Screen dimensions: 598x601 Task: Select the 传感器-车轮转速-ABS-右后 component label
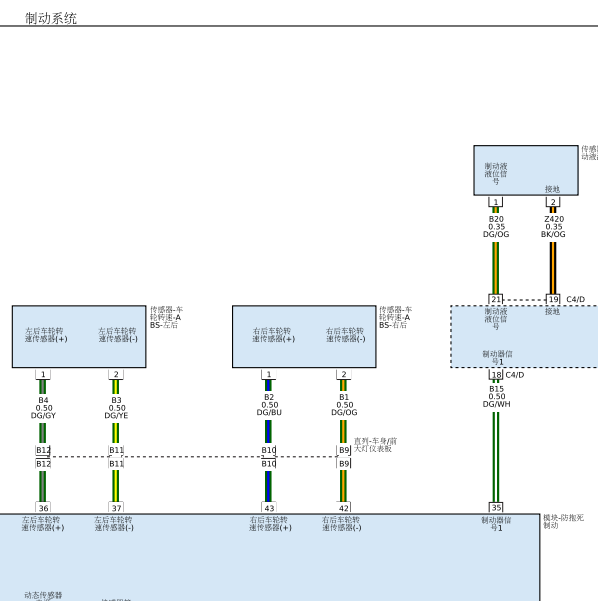pos(395,317)
